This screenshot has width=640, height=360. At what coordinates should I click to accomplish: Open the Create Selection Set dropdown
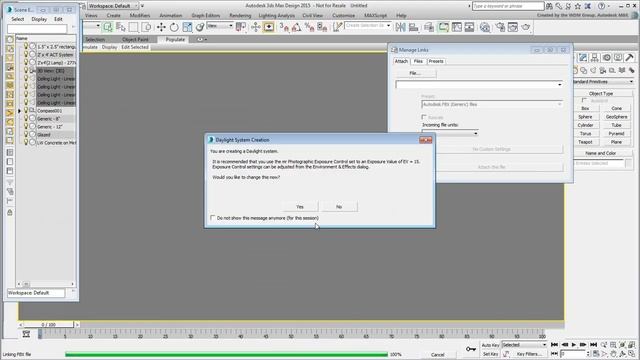367,26
